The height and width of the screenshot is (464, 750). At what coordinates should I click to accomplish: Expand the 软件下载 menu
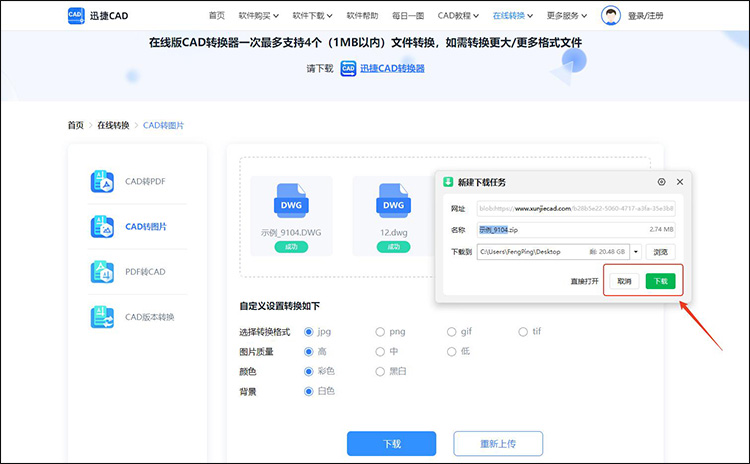(312, 16)
